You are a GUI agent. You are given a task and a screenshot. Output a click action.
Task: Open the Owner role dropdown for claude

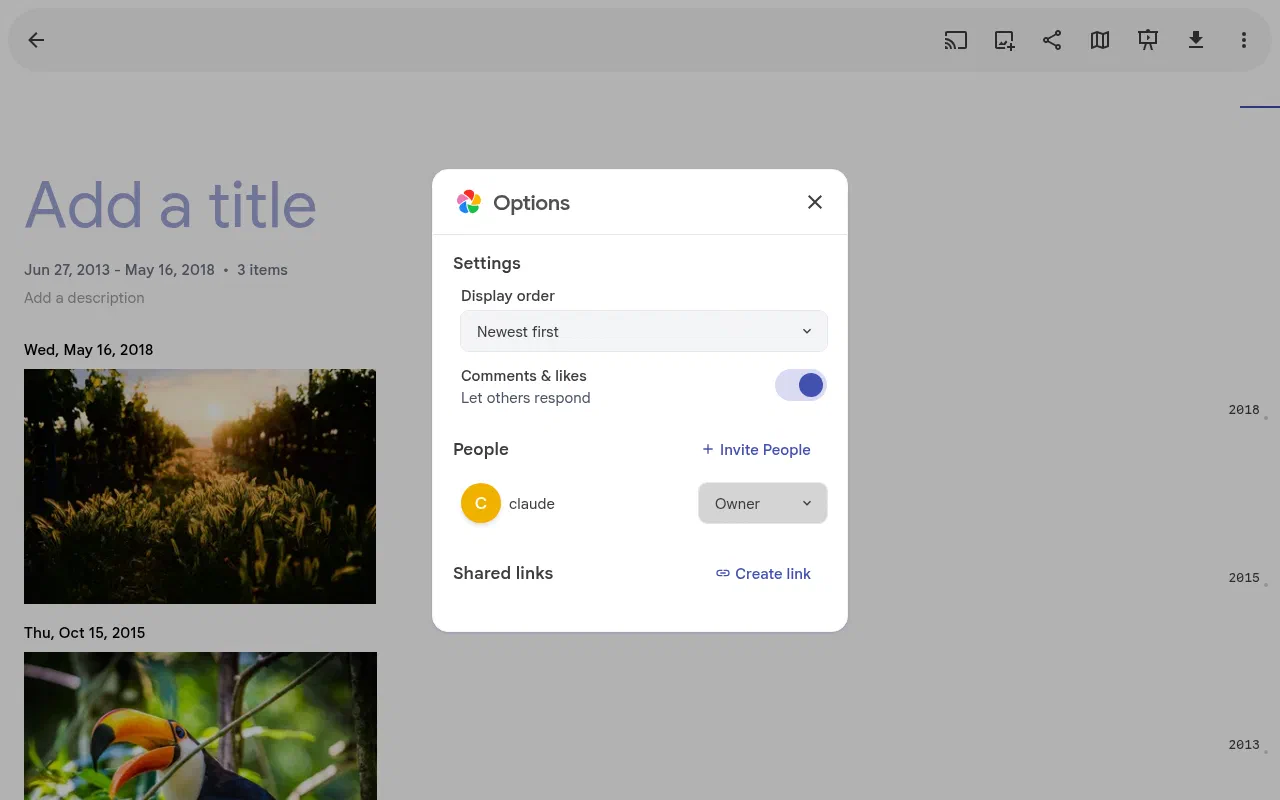[762, 503]
